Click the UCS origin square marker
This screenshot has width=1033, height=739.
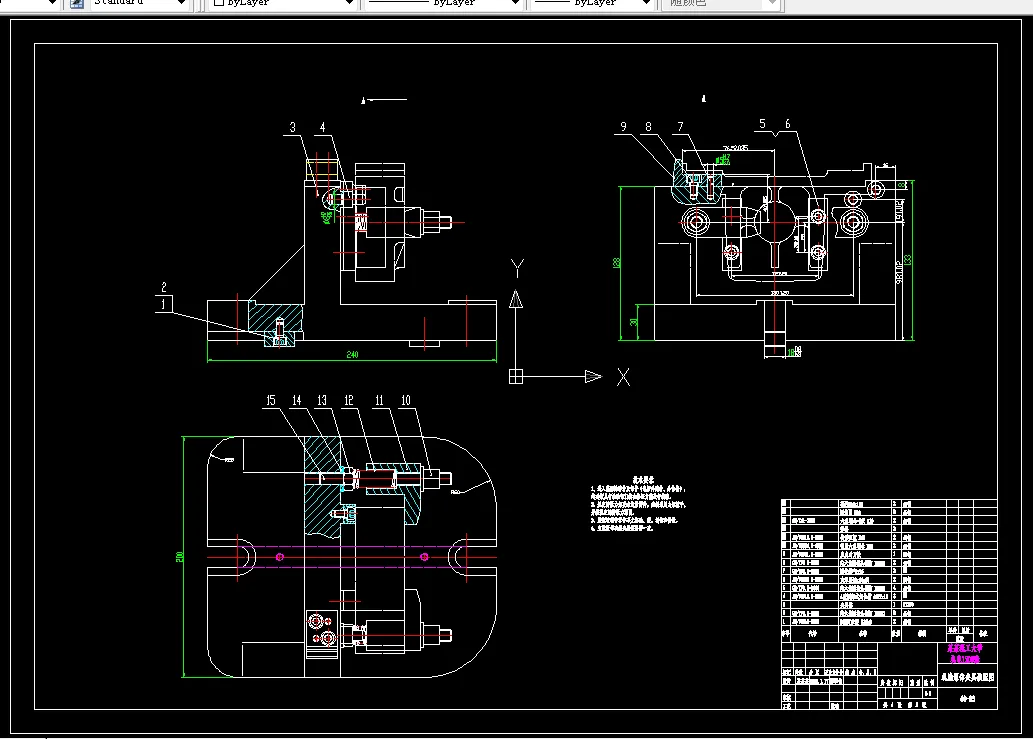(x=516, y=377)
